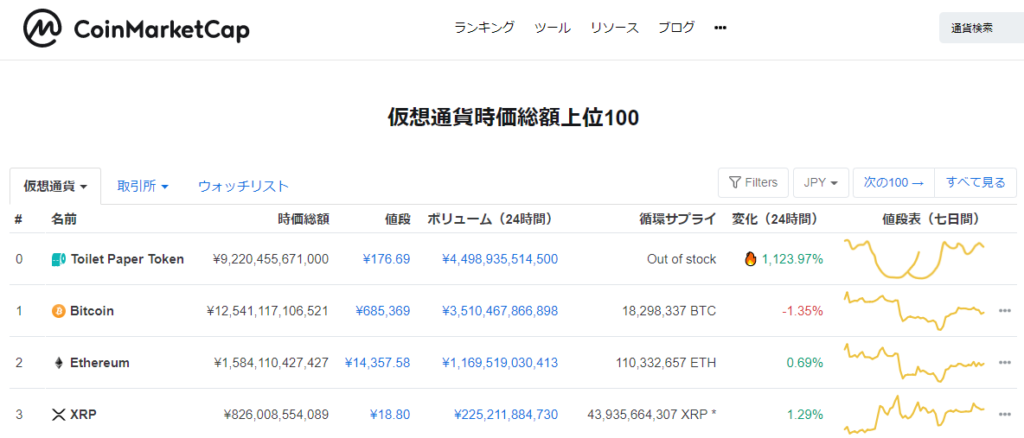The width and height of the screenshot is (1024, 438).
Task: Click the Bitcoin price ¥685,369
Action: (383, 311)
